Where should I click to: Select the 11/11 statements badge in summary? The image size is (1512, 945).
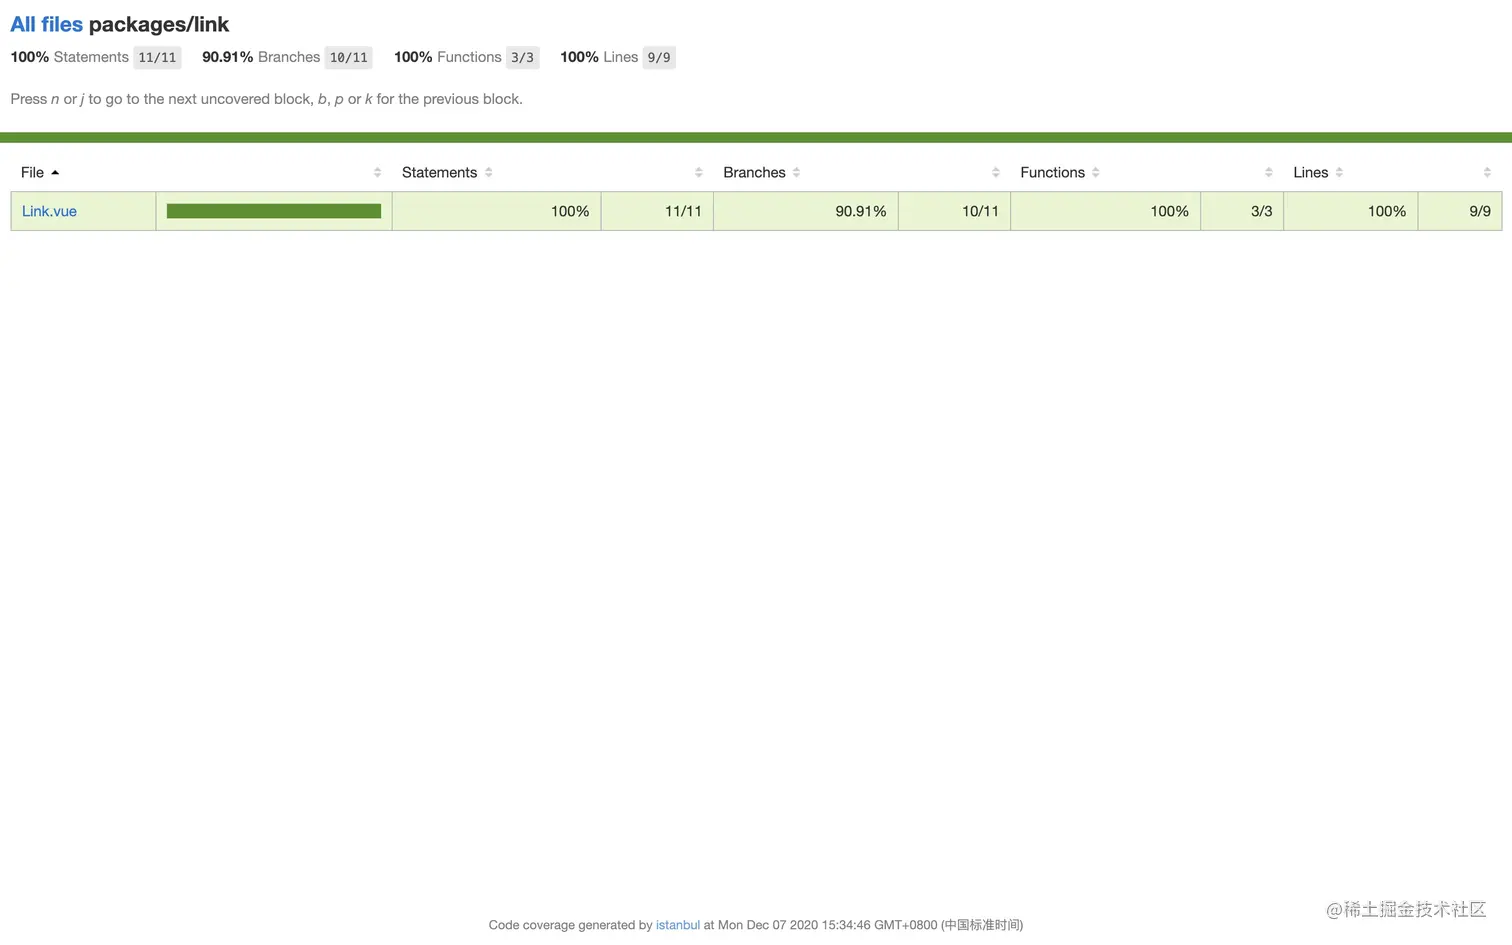(157, 57)
